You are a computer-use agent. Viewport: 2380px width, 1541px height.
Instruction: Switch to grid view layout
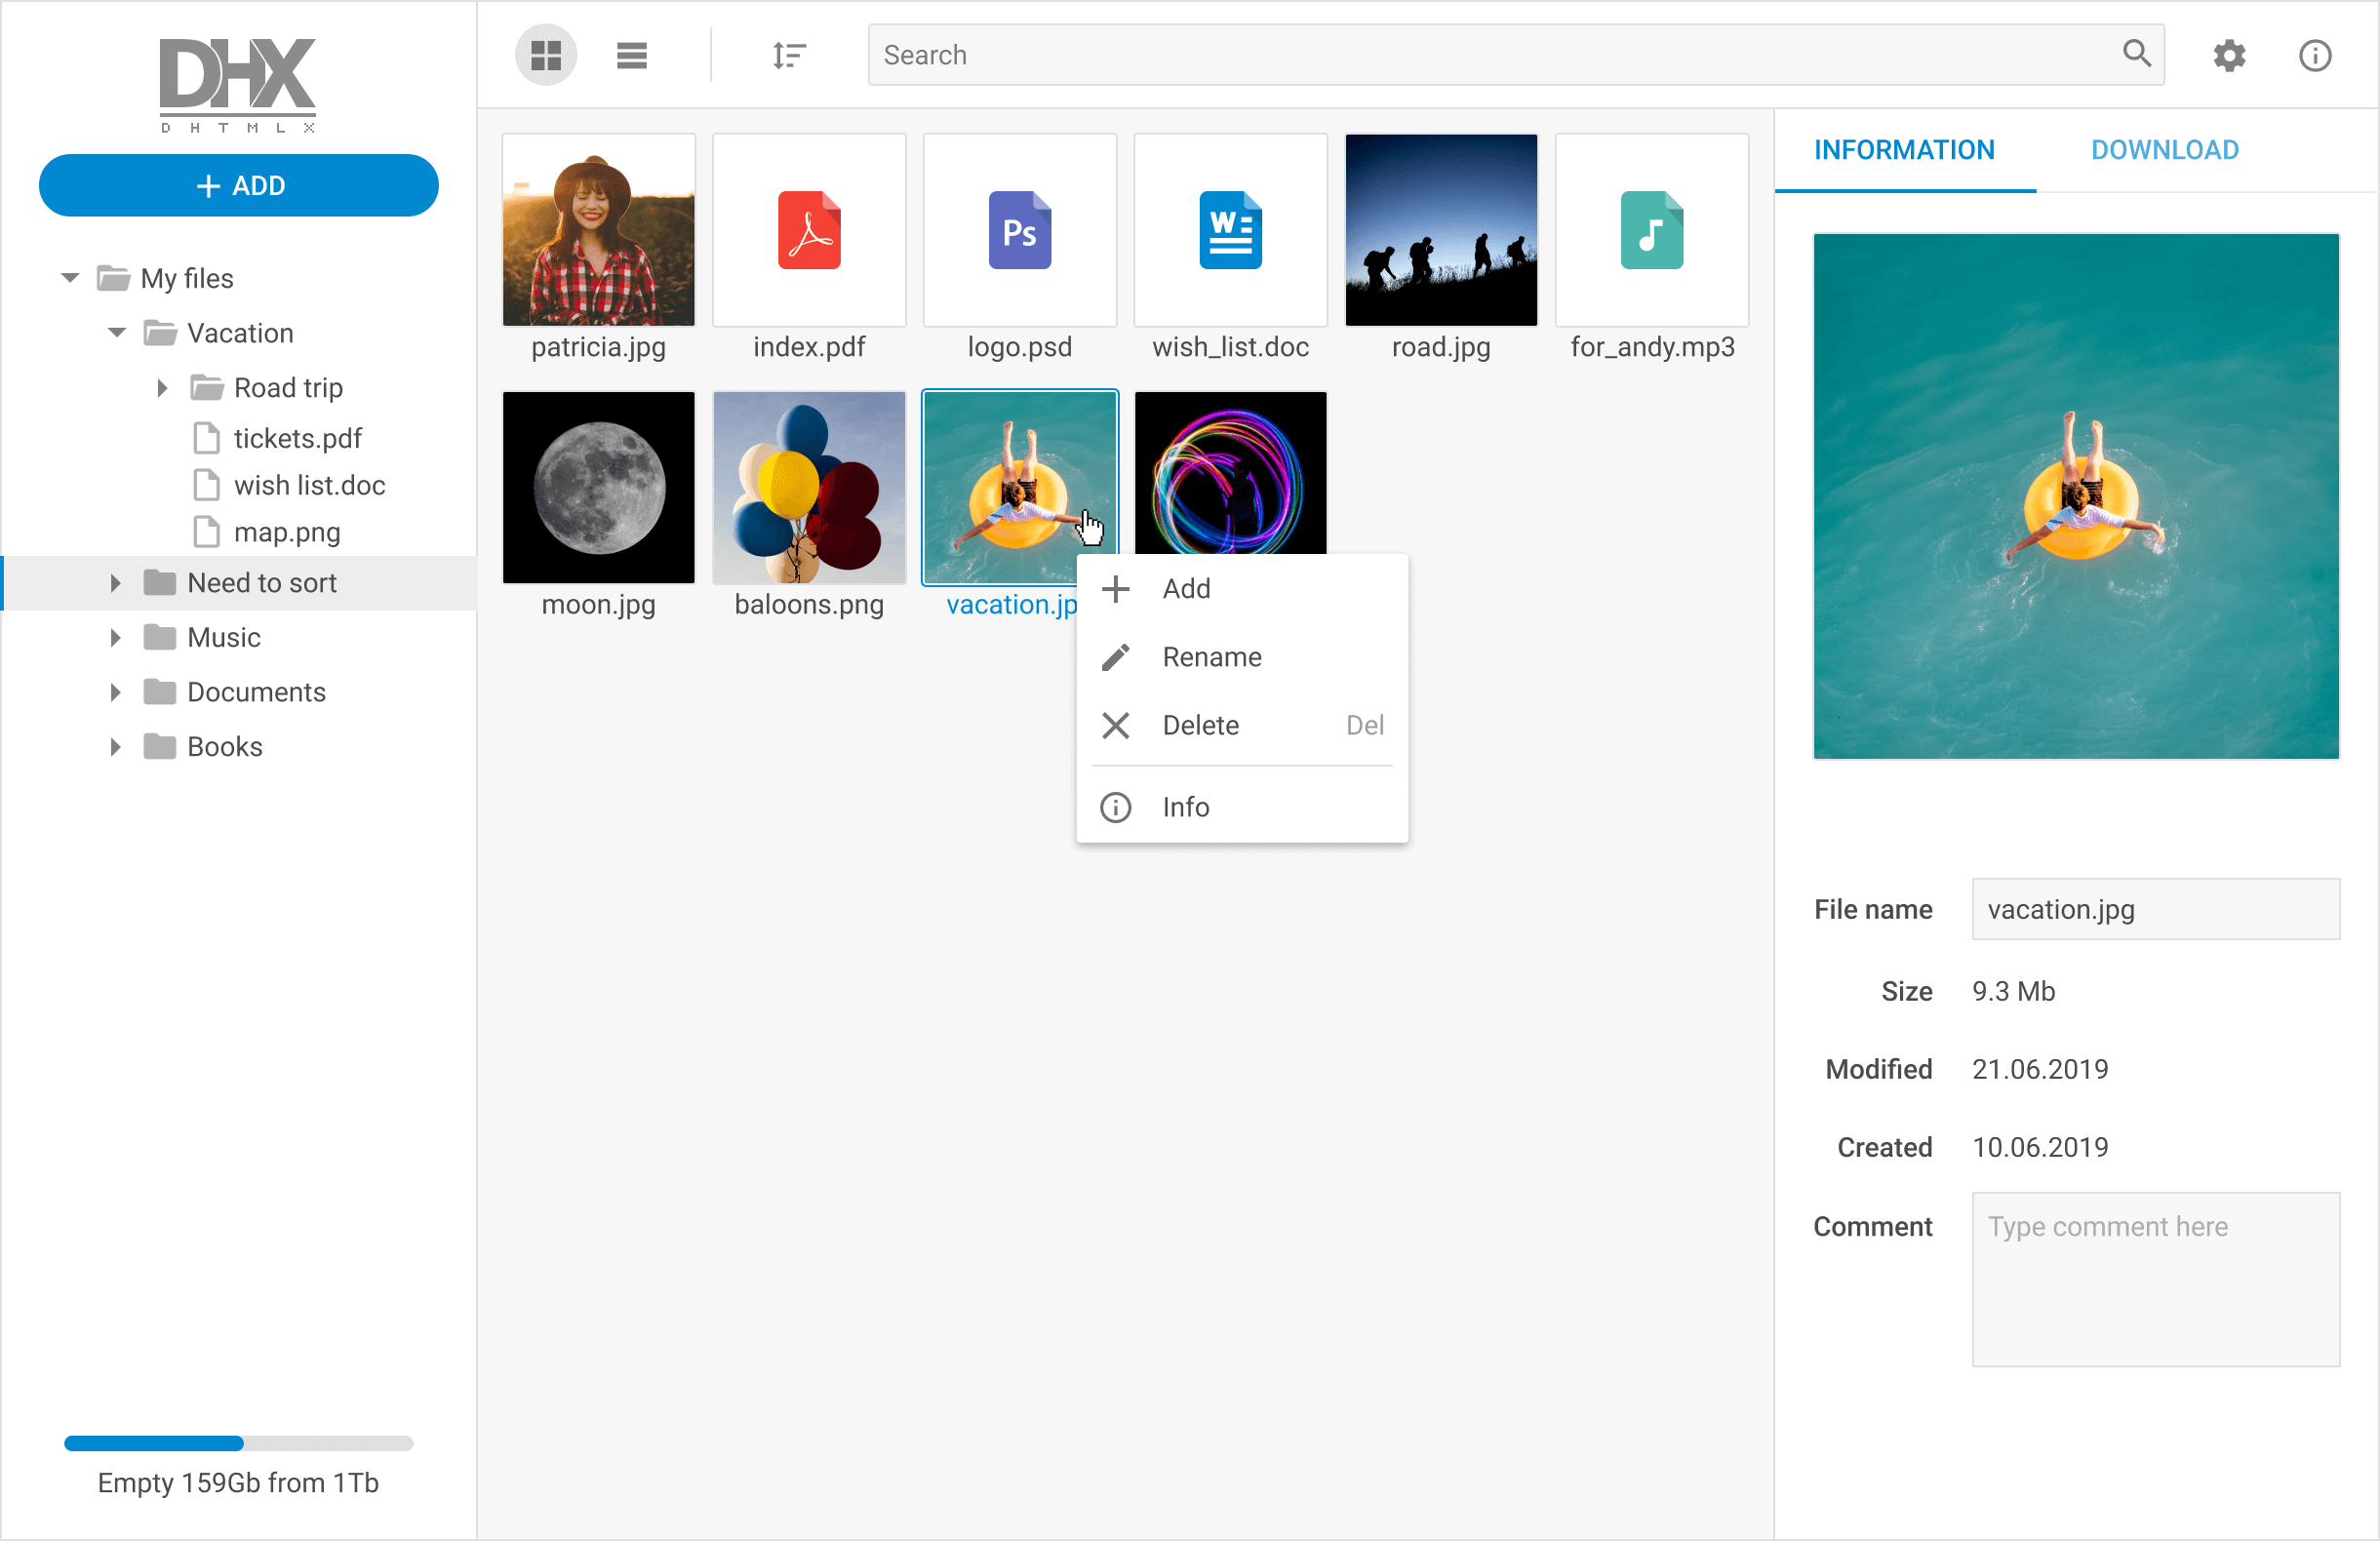(x=546, y=55)
